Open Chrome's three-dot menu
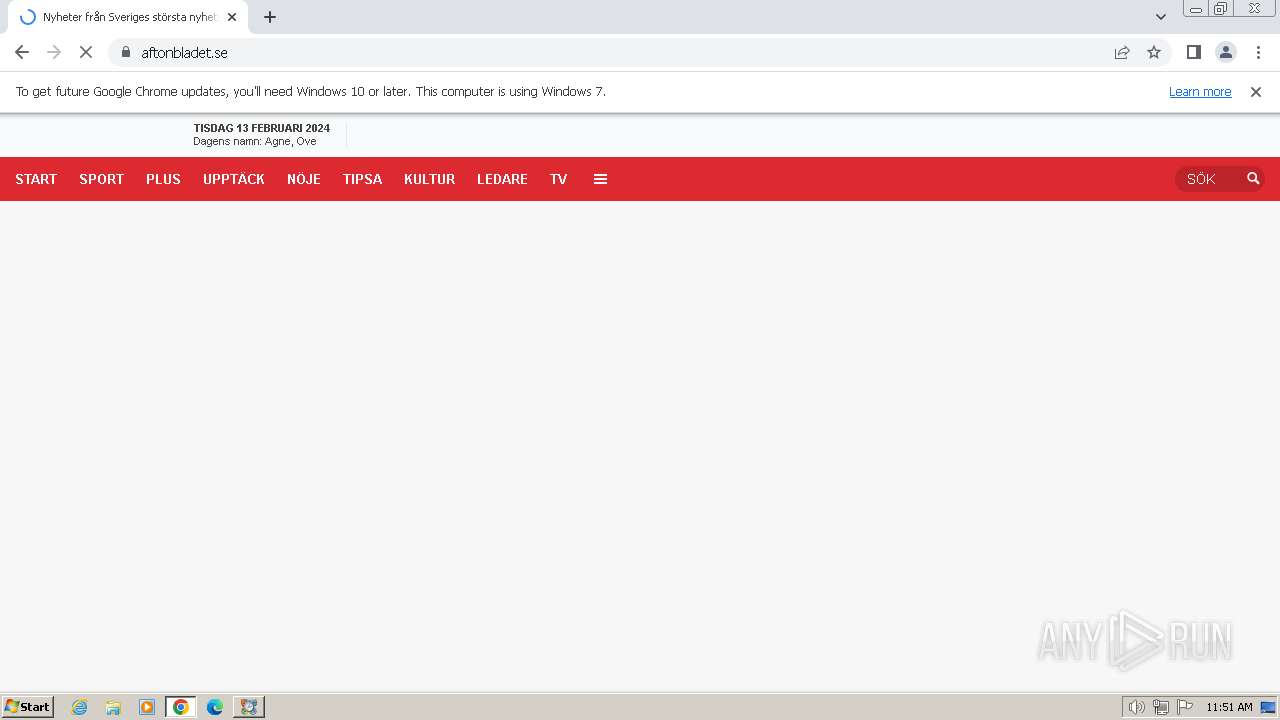 coord(1257,52)
